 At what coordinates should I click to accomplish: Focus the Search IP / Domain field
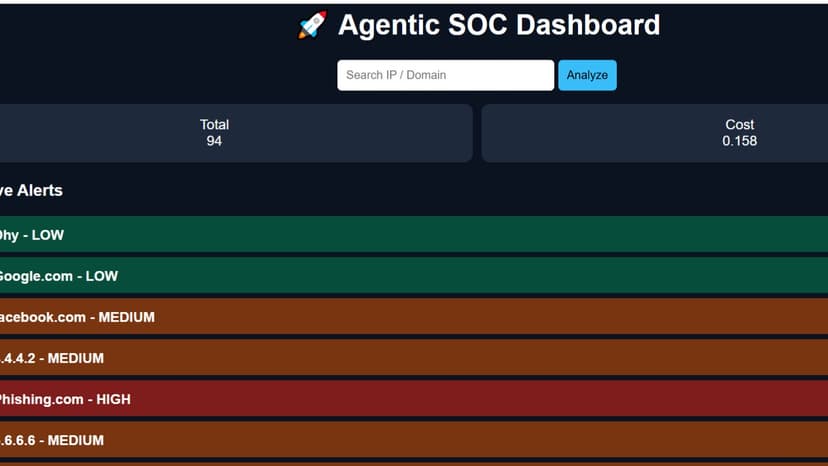446,75
